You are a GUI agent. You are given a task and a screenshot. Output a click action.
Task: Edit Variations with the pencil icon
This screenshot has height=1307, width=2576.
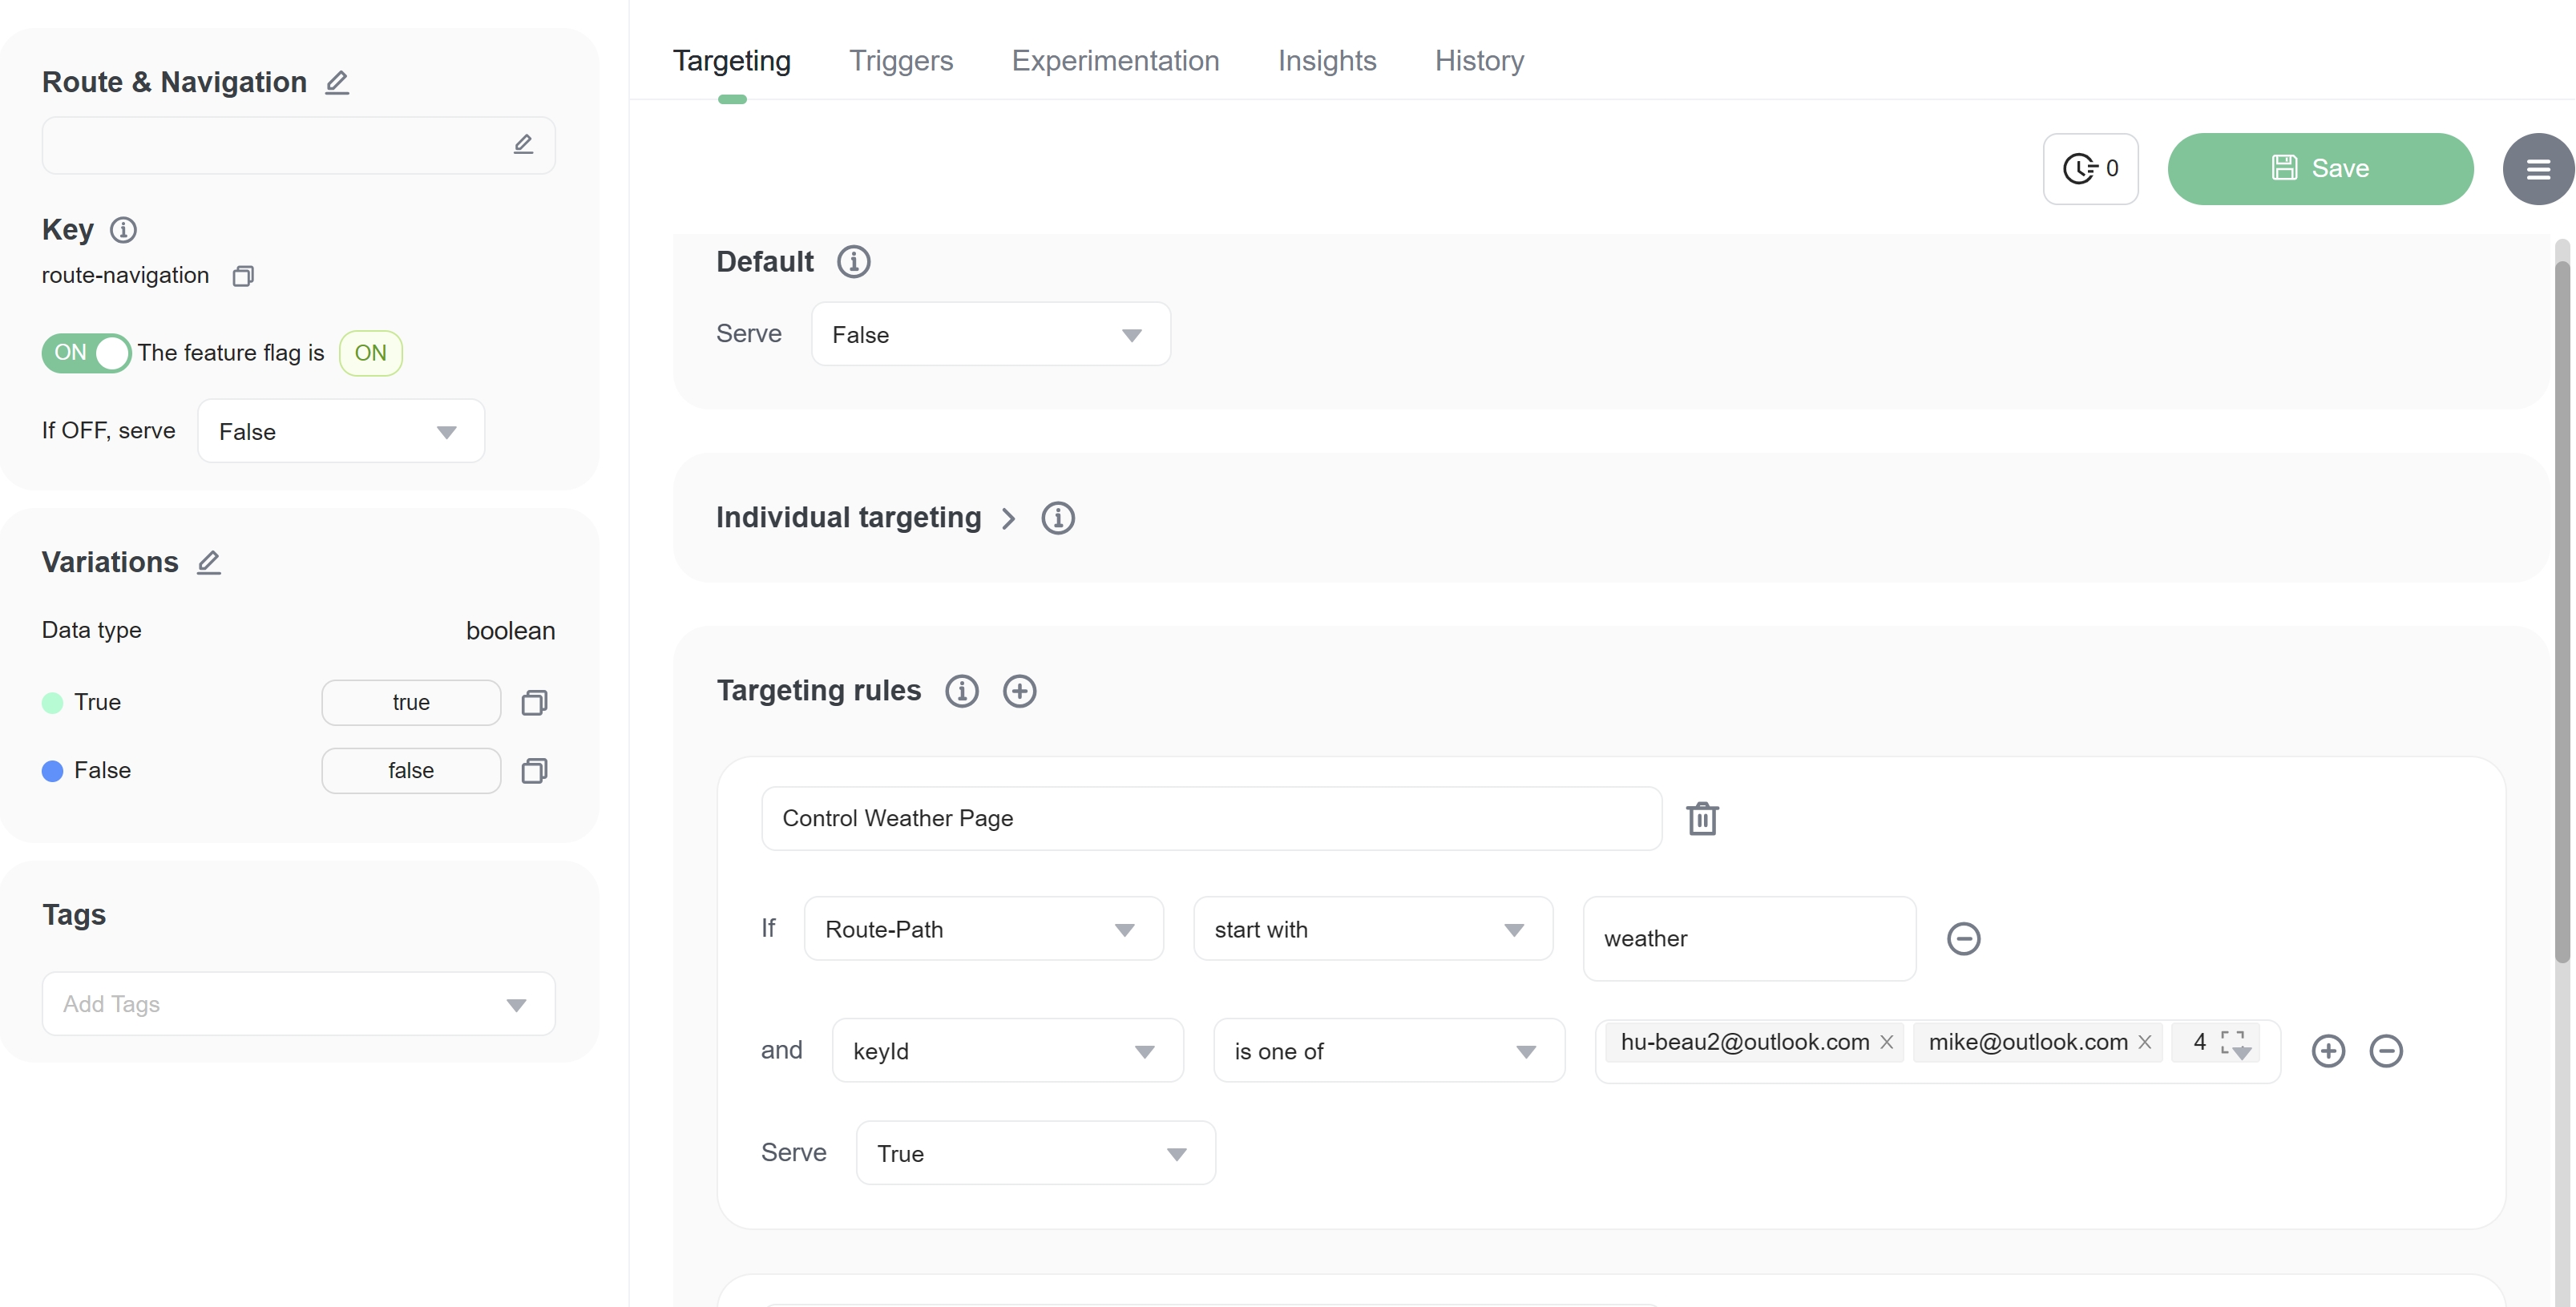click(209, 562)
